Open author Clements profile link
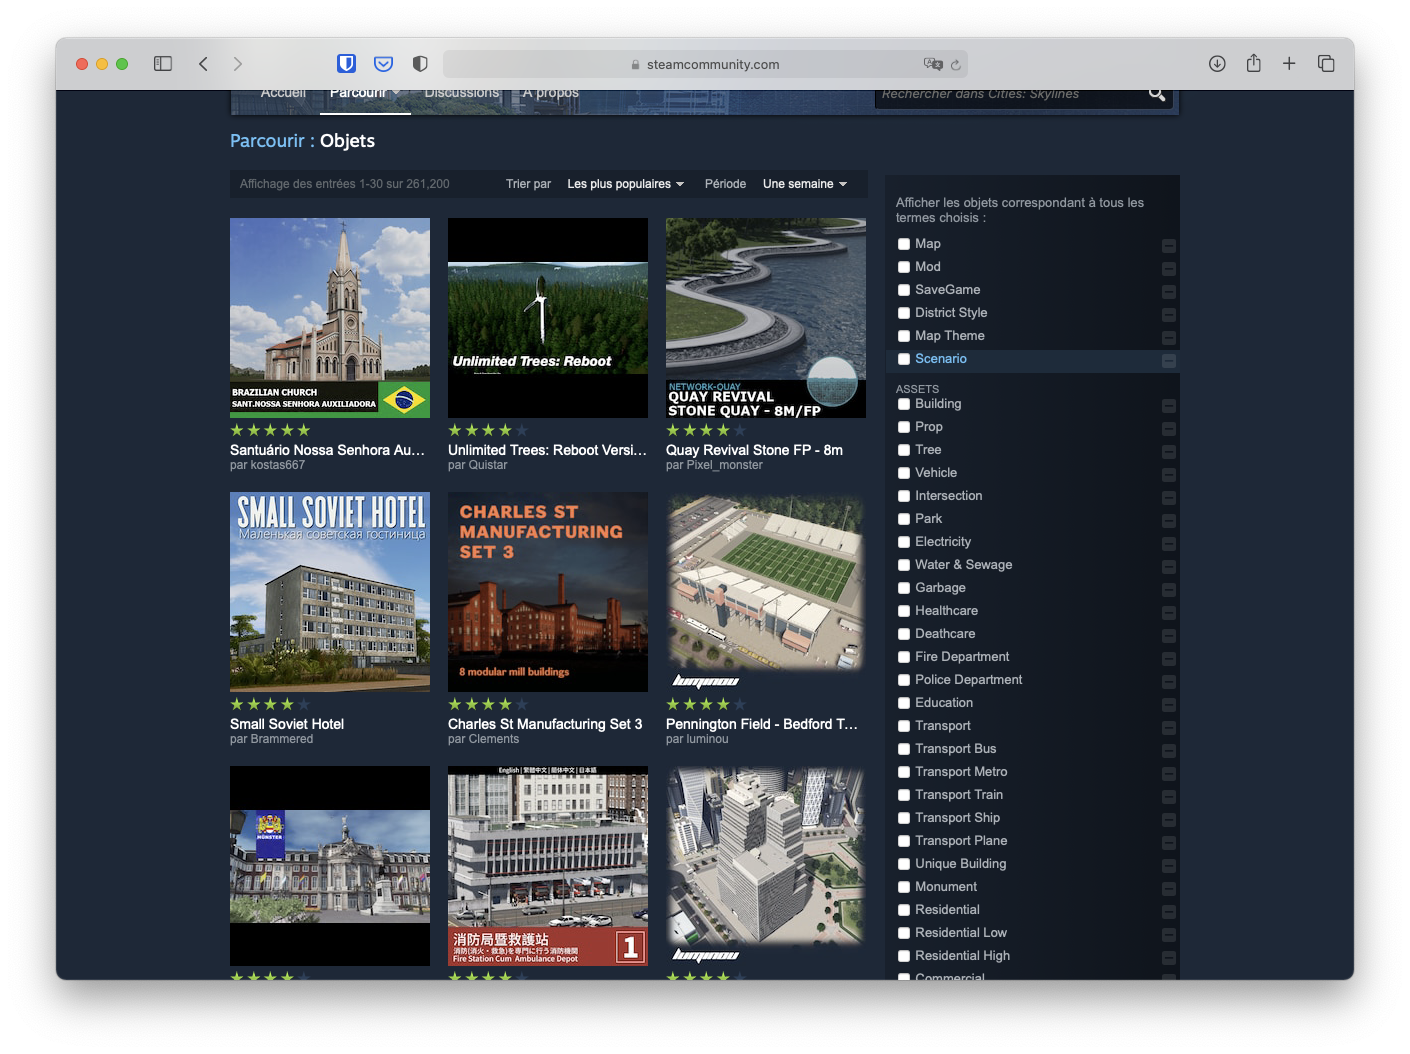Viewport: 1410px width, 1054px height. (x=493, y=739)
